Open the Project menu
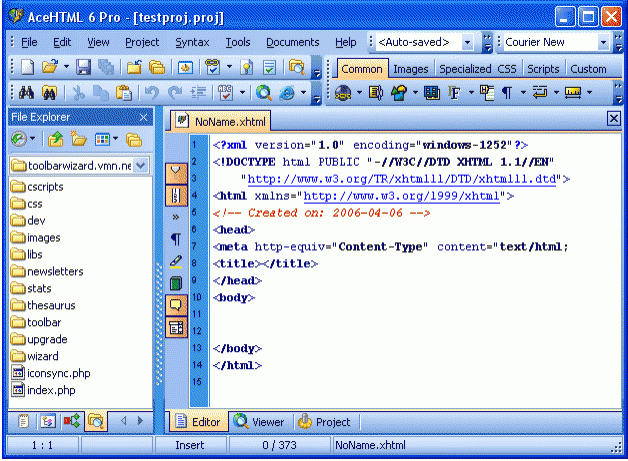Viewport: 628px width, 461px height. pos(142,42)
